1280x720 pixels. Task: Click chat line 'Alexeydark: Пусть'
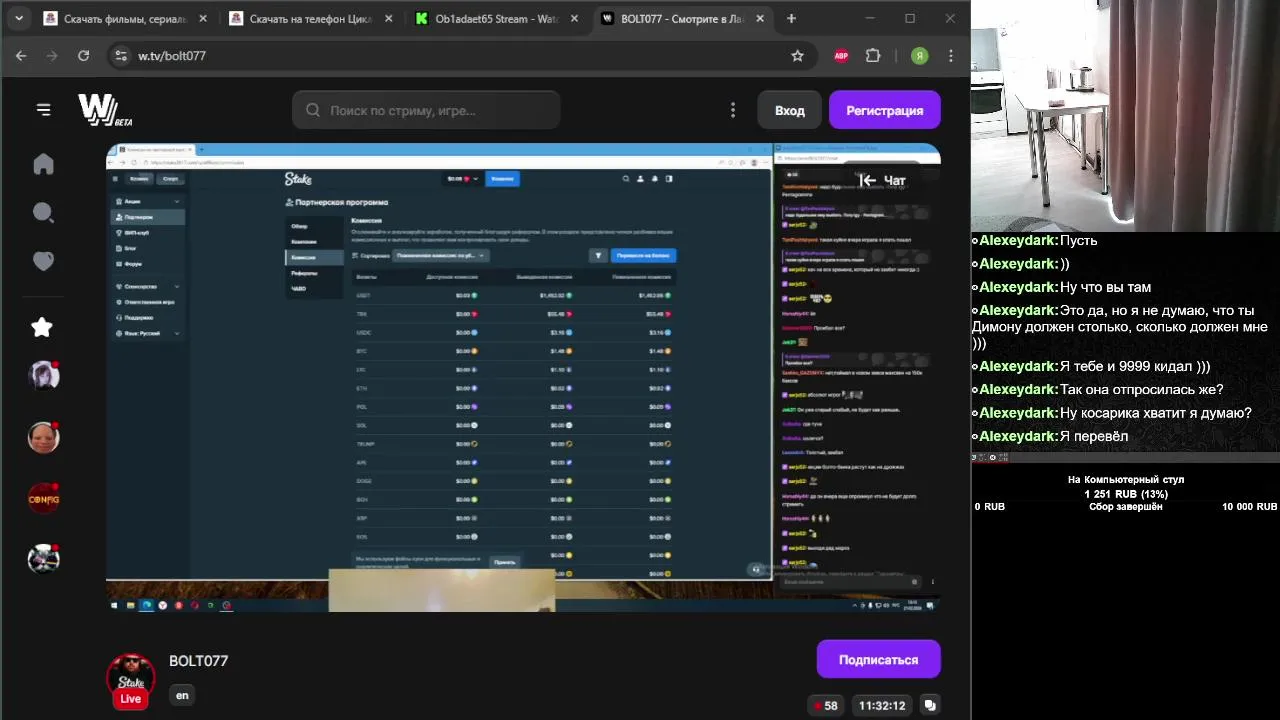point(1035,240)
